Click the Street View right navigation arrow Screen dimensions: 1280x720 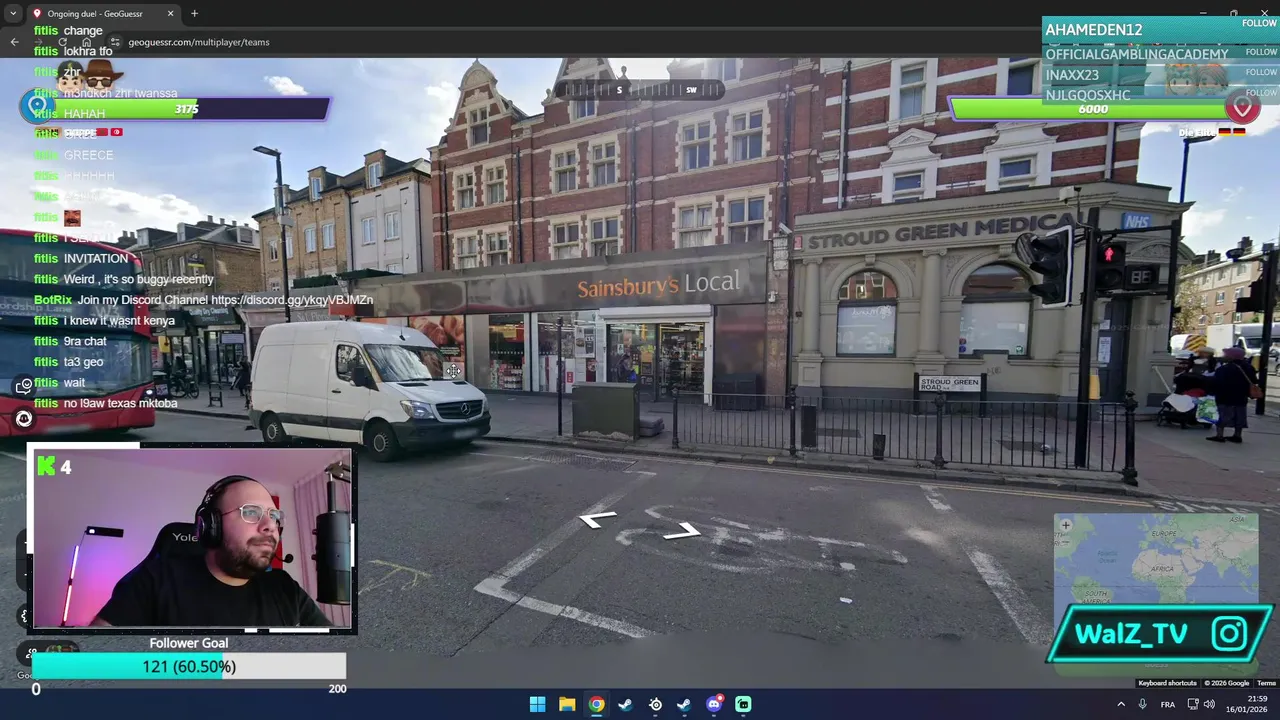pos(681,530)
